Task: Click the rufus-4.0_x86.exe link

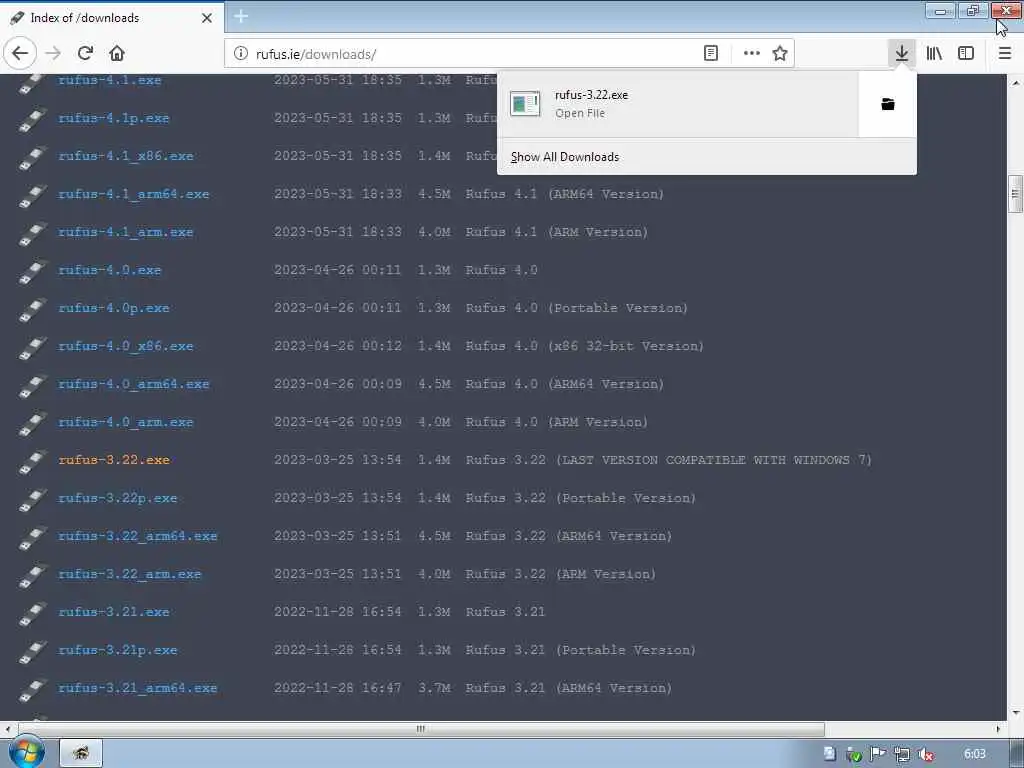Action: (125, 346)
